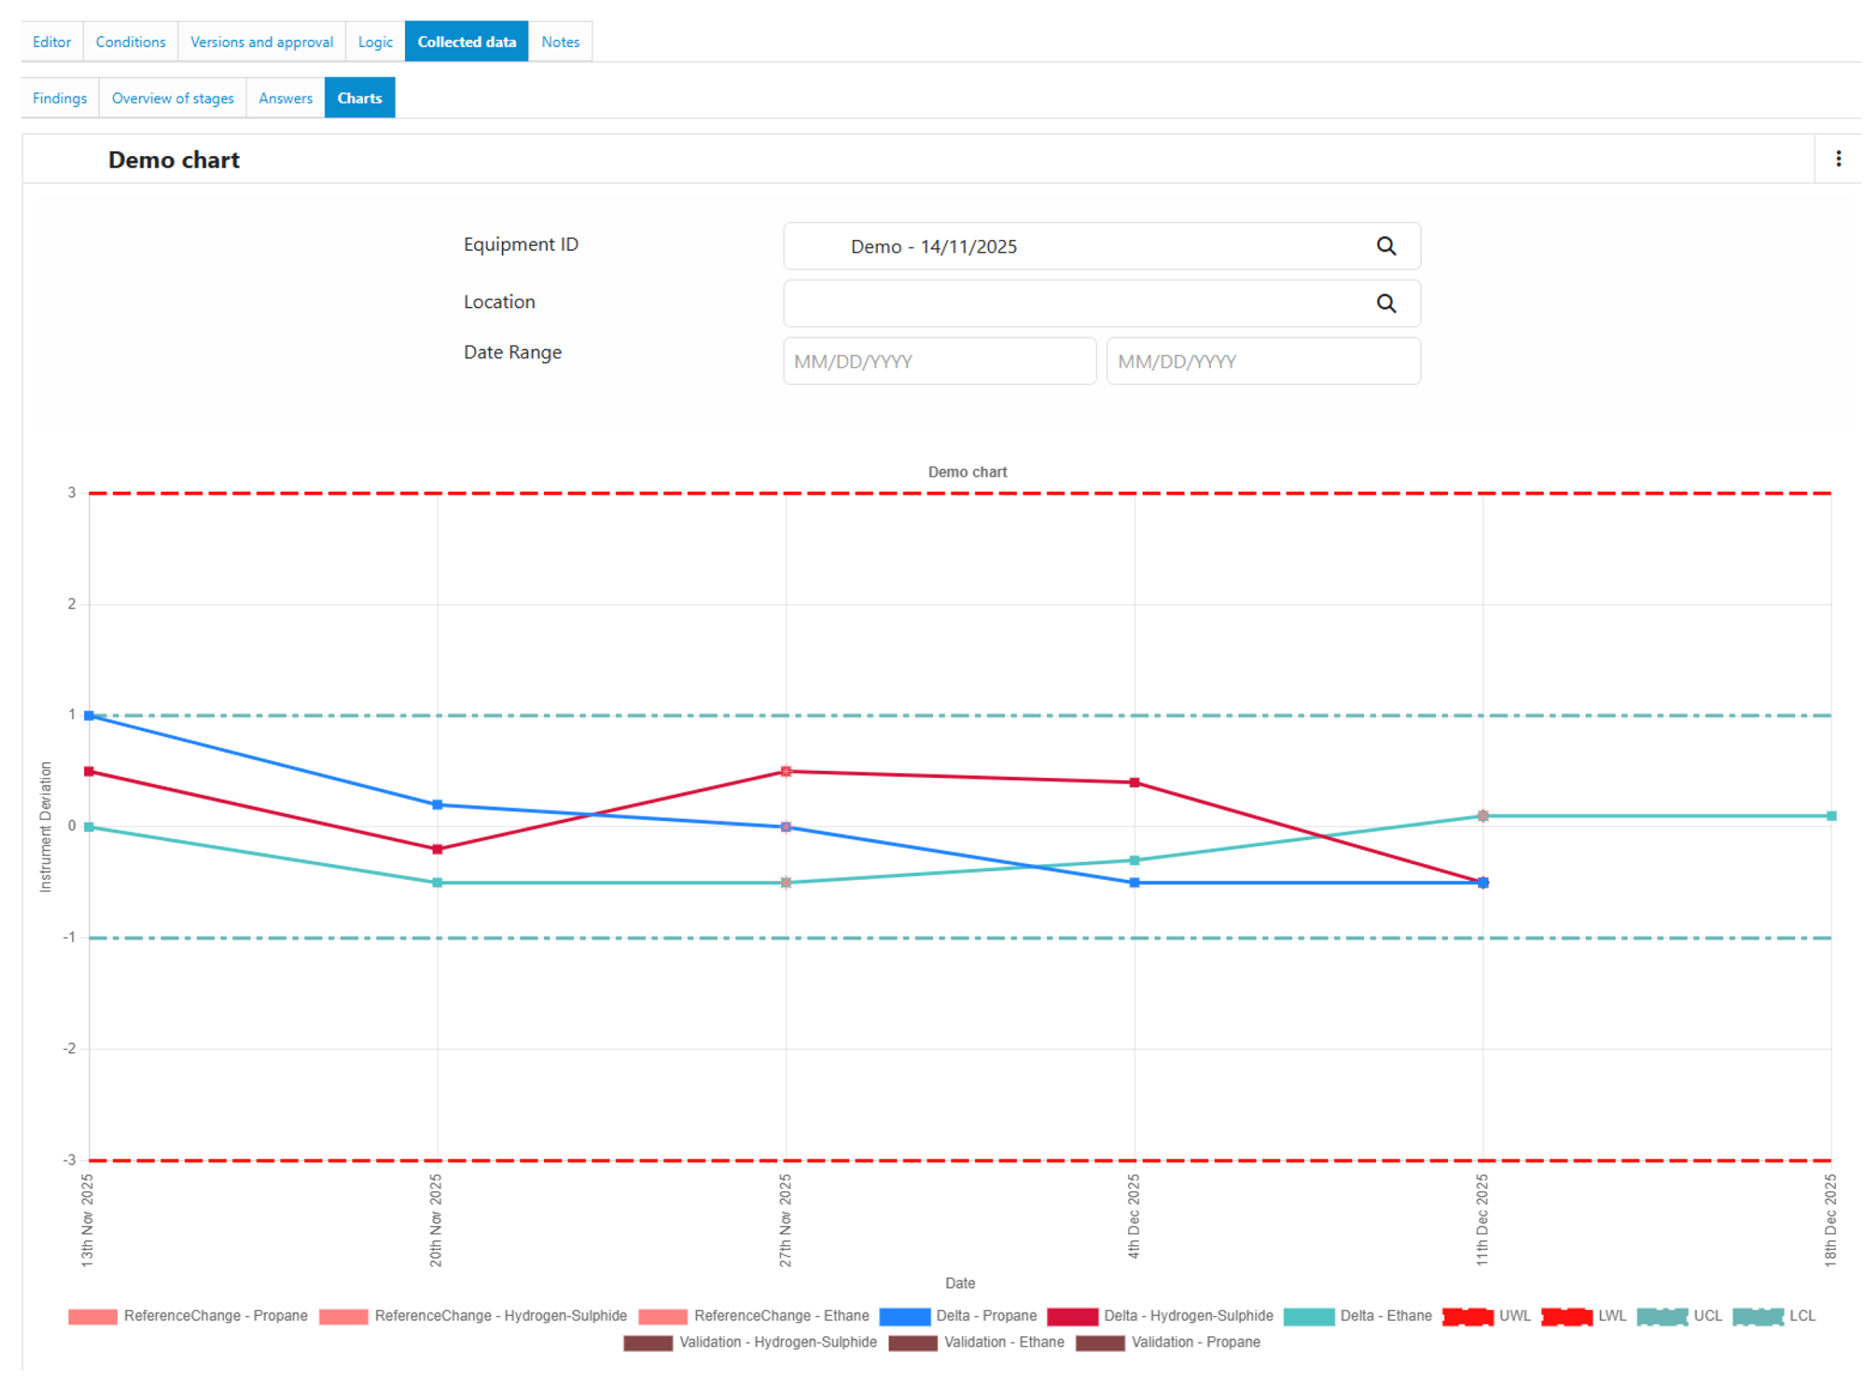Click Delta - Propane point on 20th Nov
1872x1385 pixels.
pyautogui.click(x=437, y=805)
